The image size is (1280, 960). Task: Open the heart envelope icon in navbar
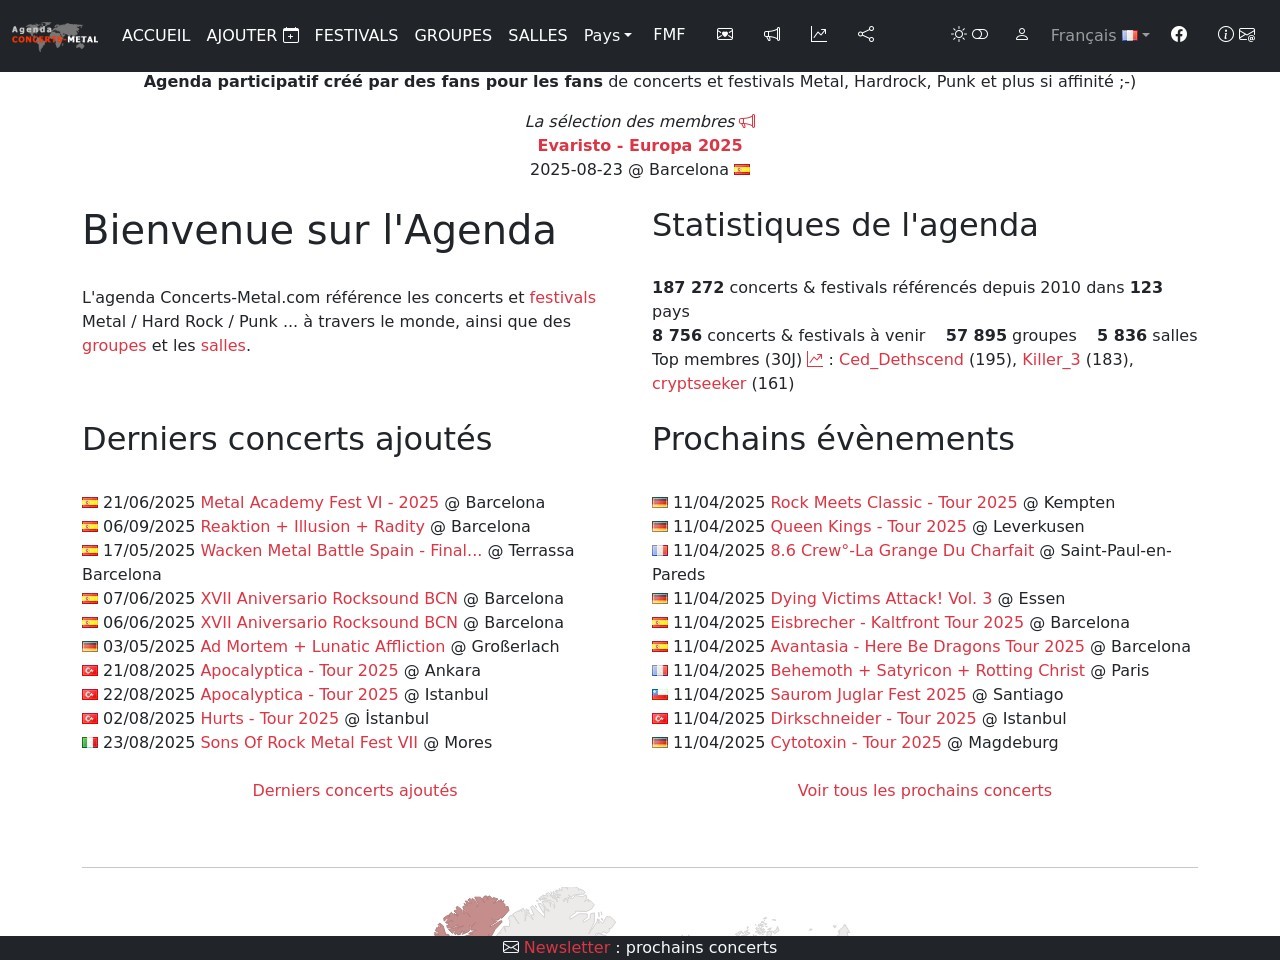725,34
